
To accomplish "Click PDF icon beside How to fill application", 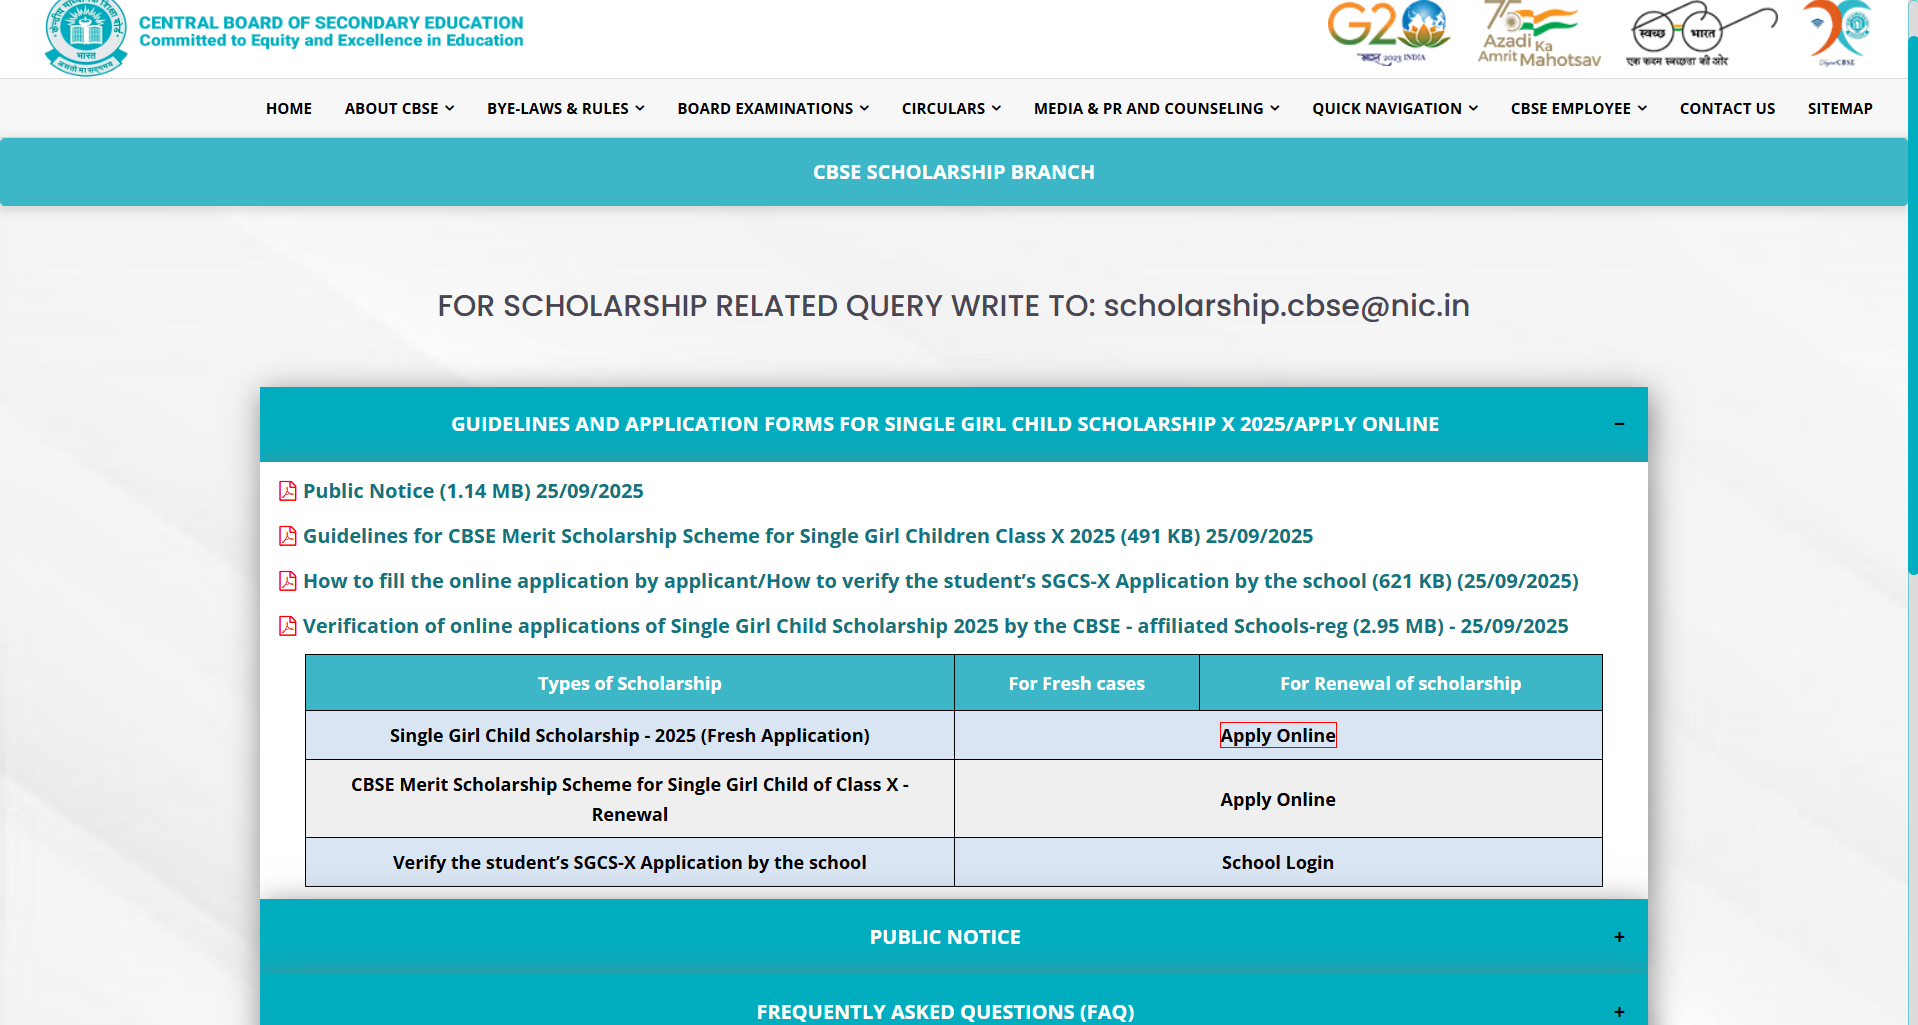I will [288, 581].
